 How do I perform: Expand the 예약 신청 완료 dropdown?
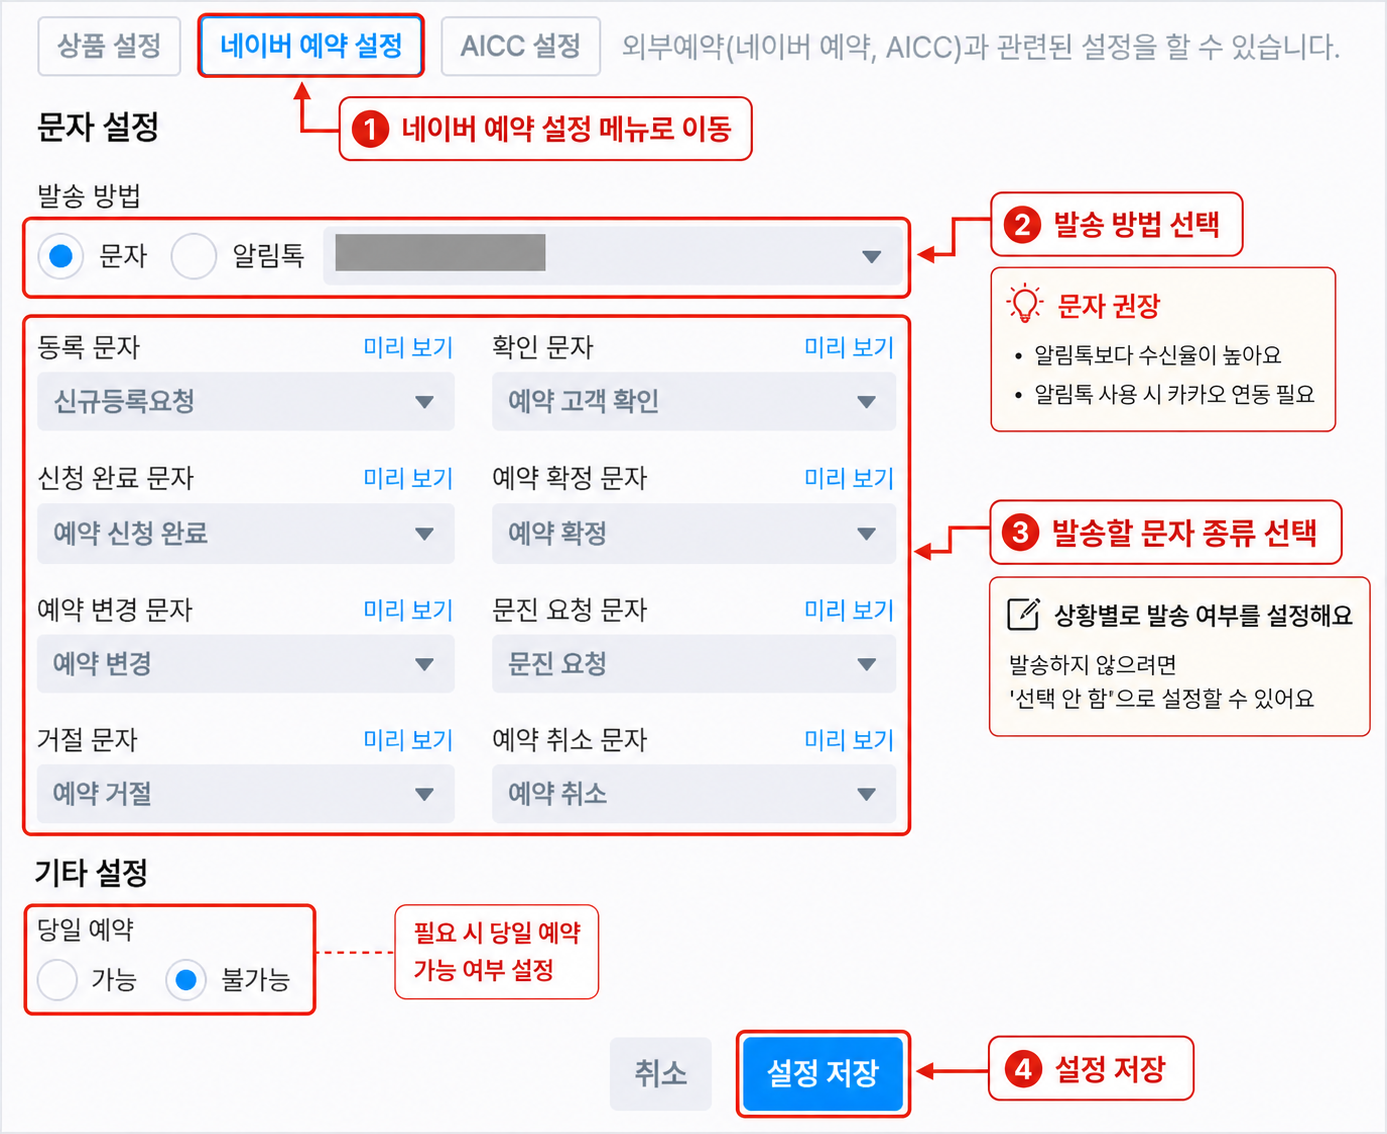246,533
